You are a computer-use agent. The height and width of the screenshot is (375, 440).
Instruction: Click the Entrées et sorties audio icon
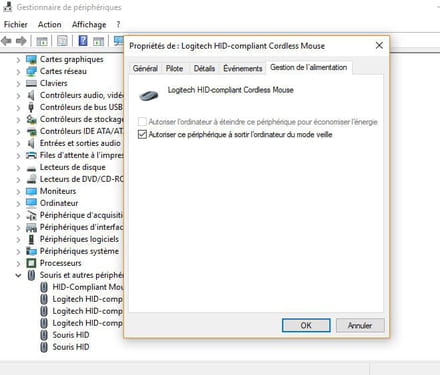point(31,143)
